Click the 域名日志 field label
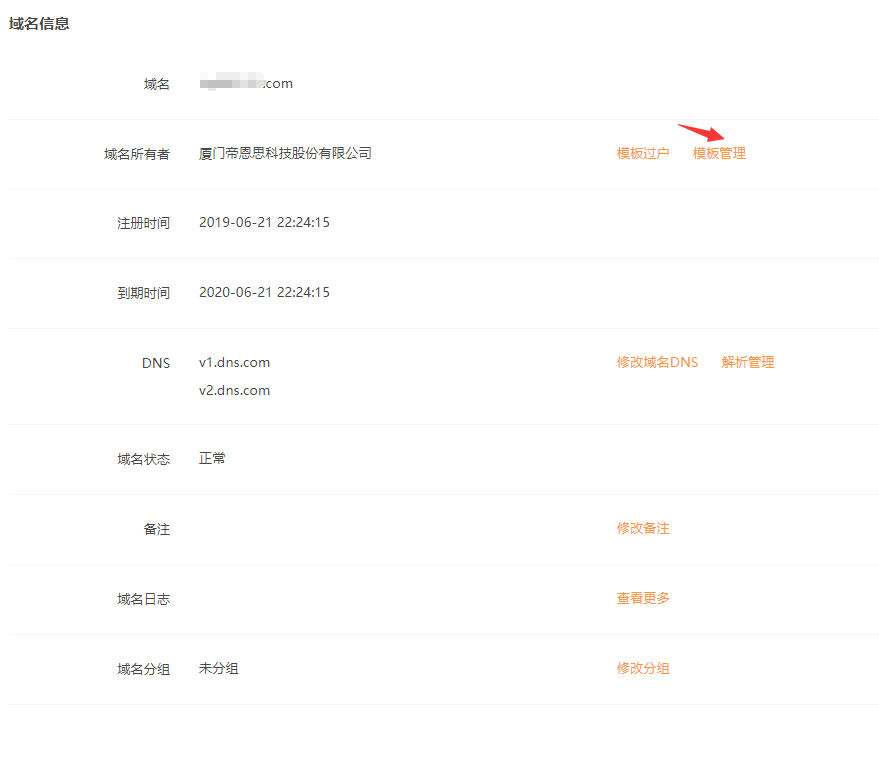Screen dimensions: 879x763 [143, 599]
